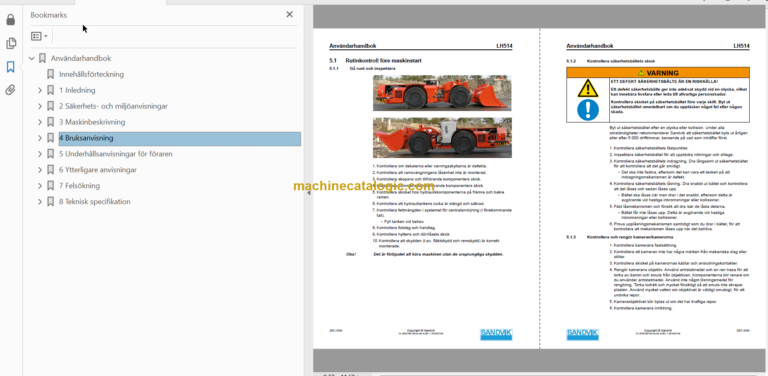Open the bookmarks options dropdown
Image resolution: width=768 pixels, height=376 pixels.
point(39,36)
